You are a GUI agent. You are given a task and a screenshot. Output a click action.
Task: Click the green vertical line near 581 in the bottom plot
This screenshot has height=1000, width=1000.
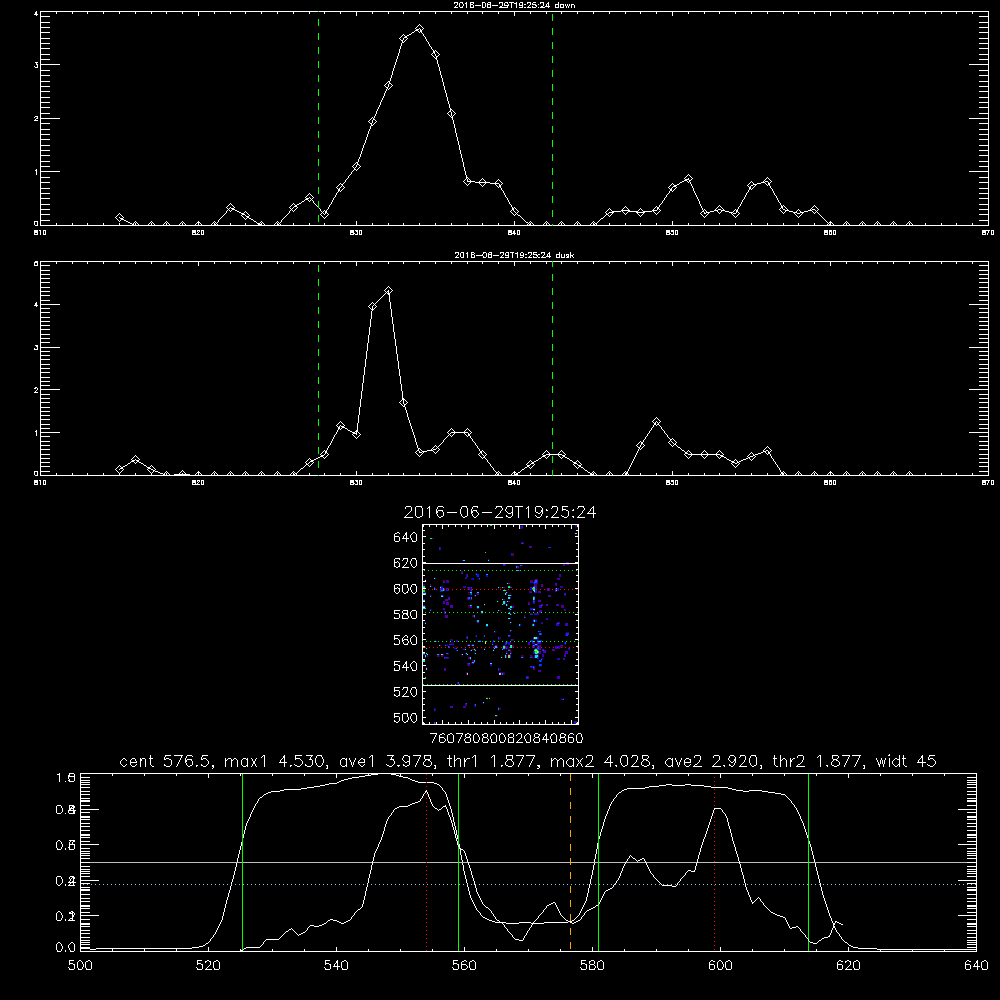click(x=598, y=861)
